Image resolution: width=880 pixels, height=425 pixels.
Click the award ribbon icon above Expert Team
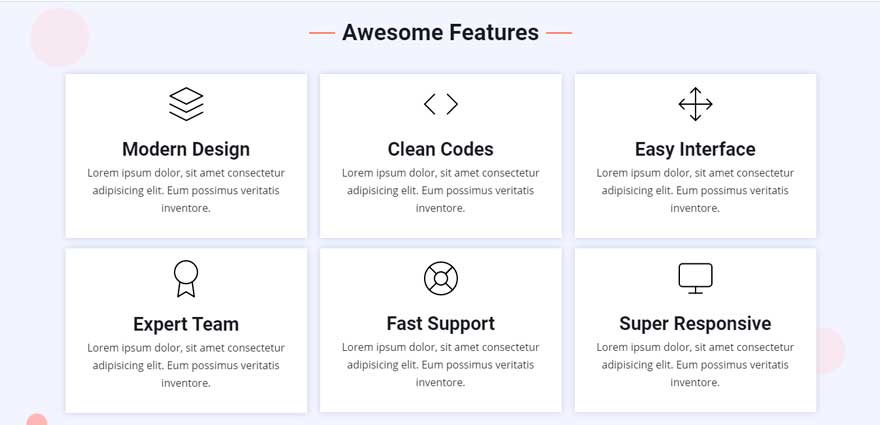tap(186, 278)
